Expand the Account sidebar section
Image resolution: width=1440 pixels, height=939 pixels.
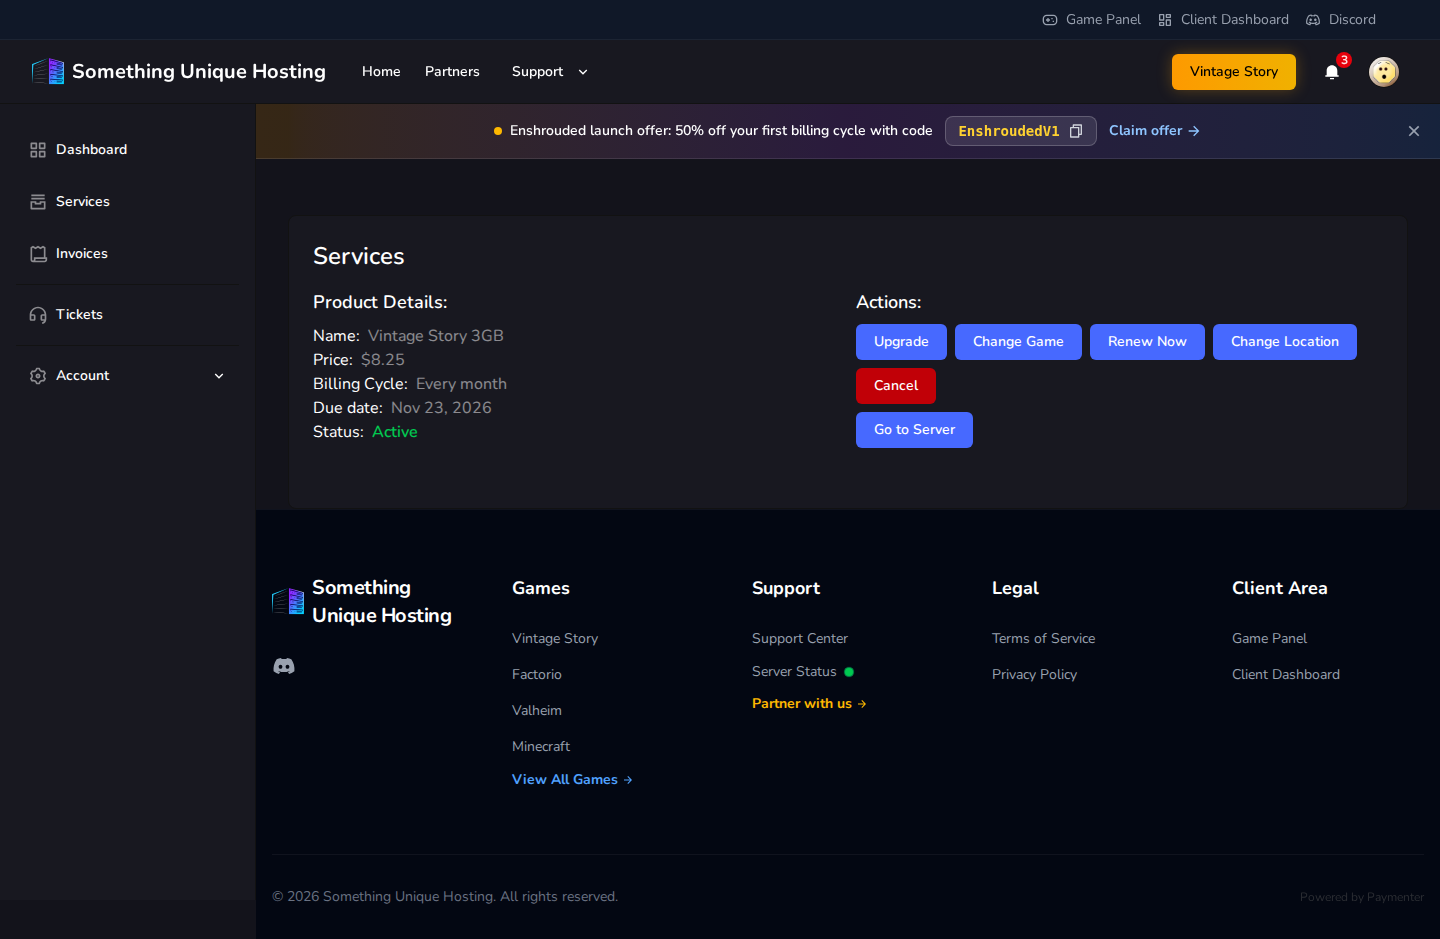tap(128, 376)
